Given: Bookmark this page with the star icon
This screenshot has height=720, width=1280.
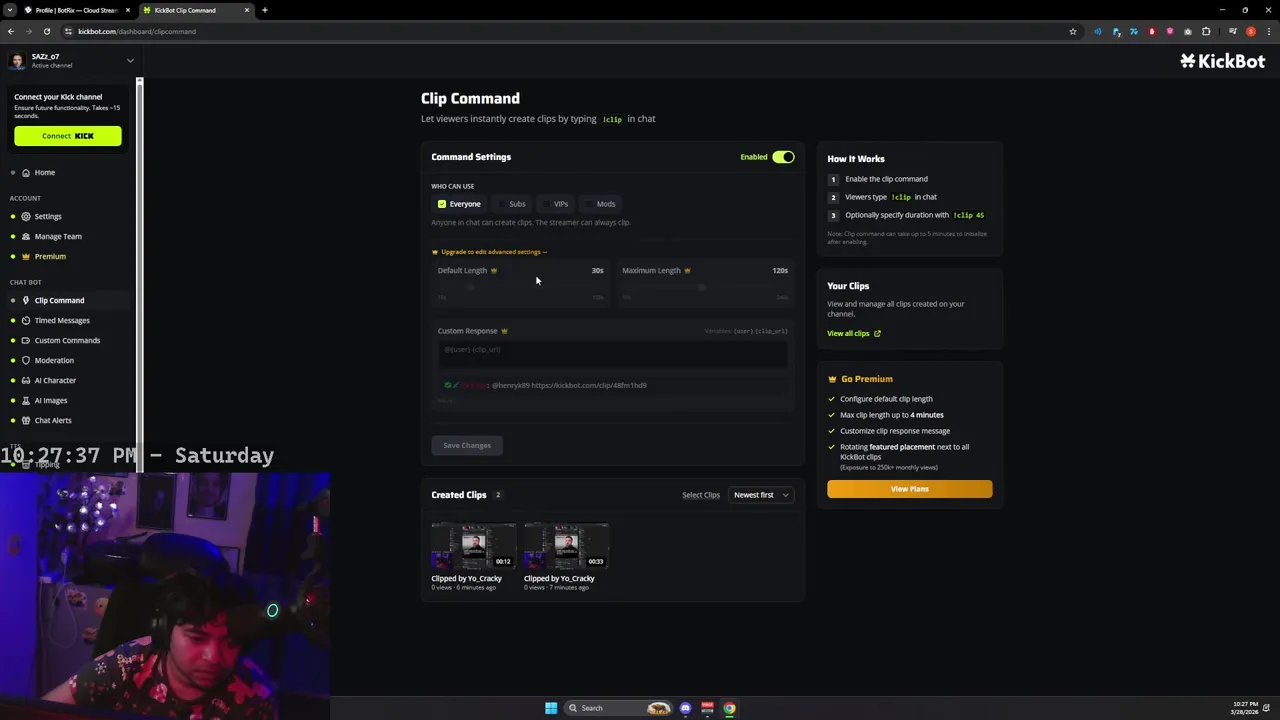Looking at the screenshot, I should pos(1073,31).
